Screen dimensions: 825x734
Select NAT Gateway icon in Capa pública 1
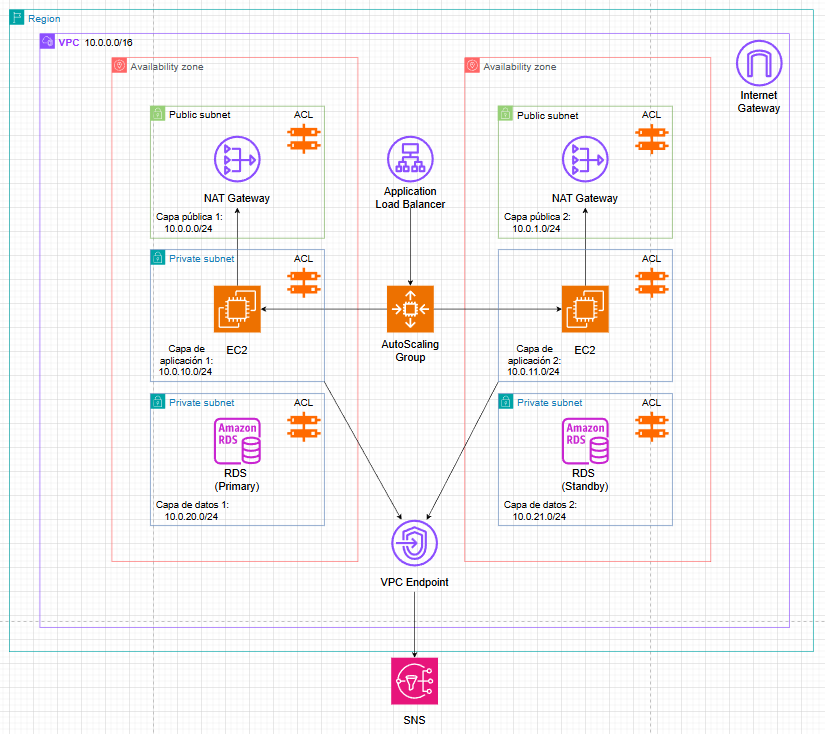(x=237, y=159)
